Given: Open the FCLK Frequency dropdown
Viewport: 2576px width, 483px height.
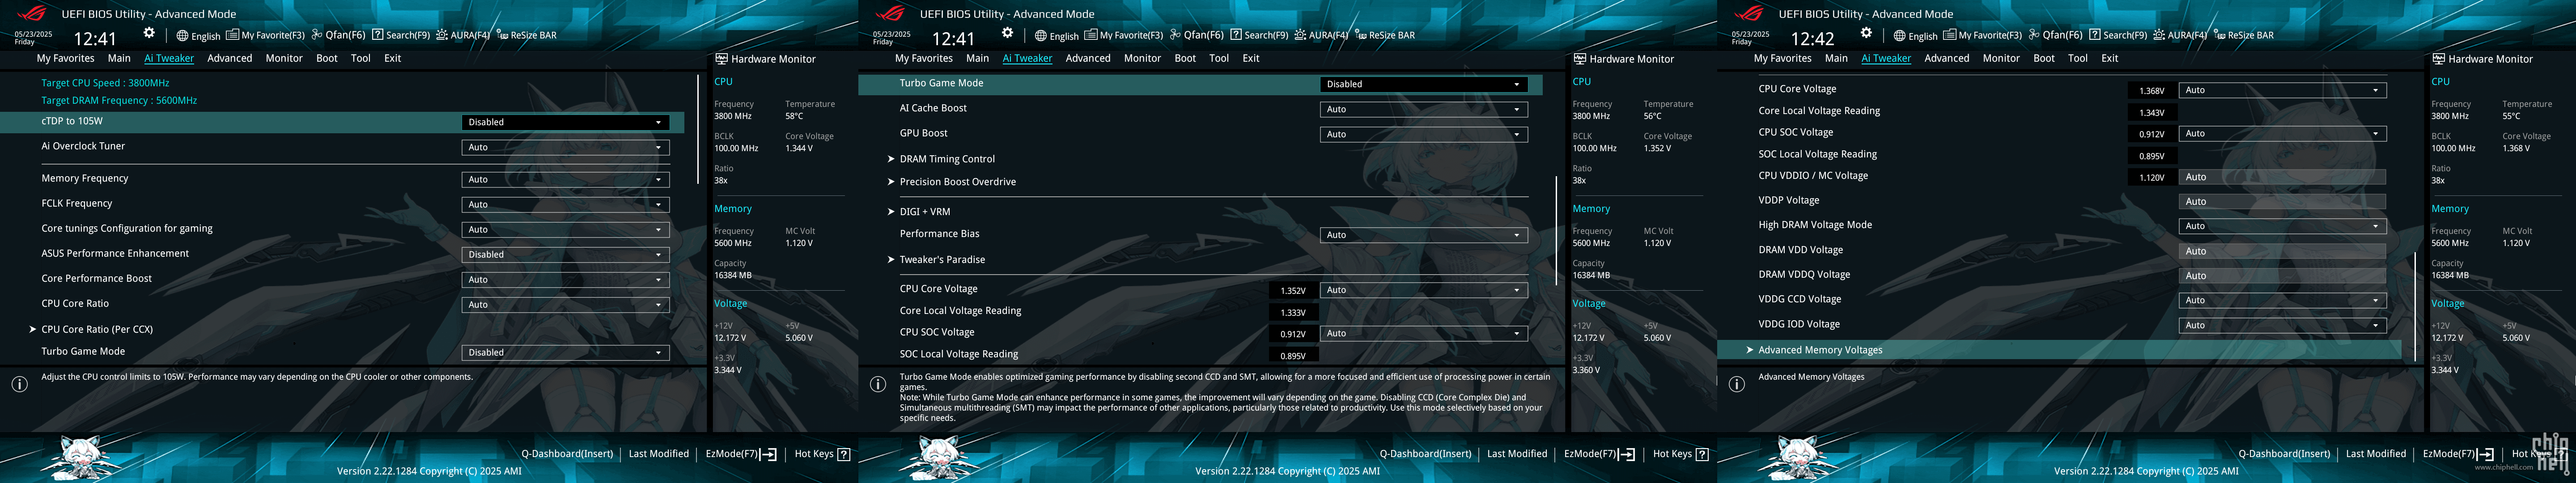Looking at the screenshot, I should (565, 204).
